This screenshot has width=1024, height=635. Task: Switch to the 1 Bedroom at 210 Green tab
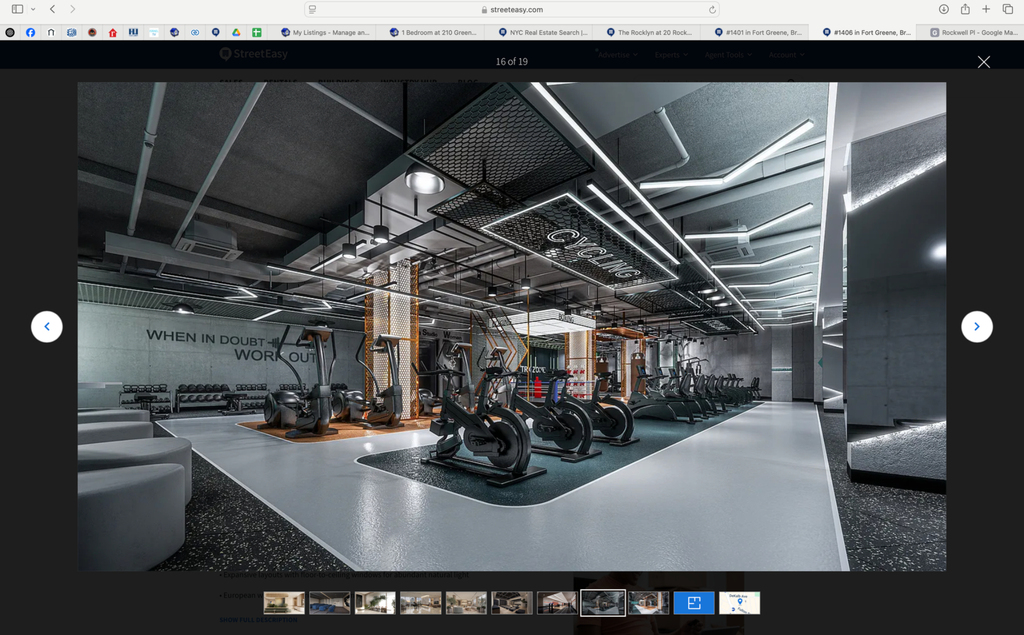(432, 32)
